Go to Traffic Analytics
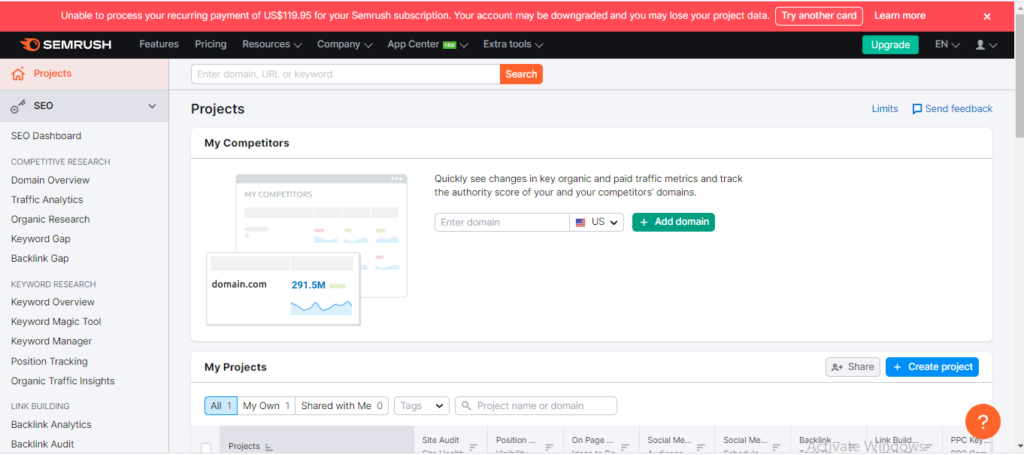This screenshot has height=455, width=1024. [47, 200]
